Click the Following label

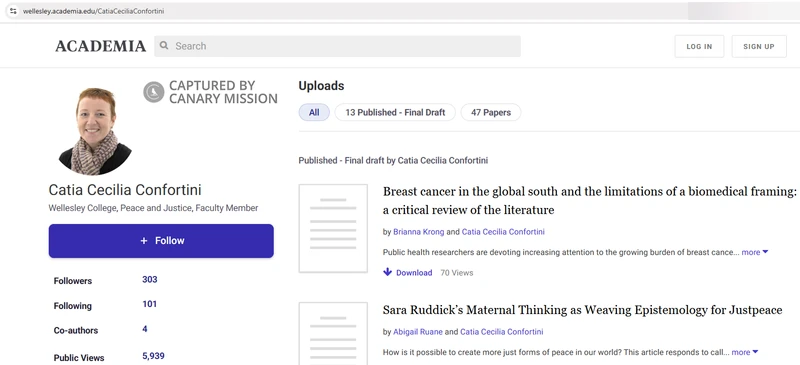(72, 306)
